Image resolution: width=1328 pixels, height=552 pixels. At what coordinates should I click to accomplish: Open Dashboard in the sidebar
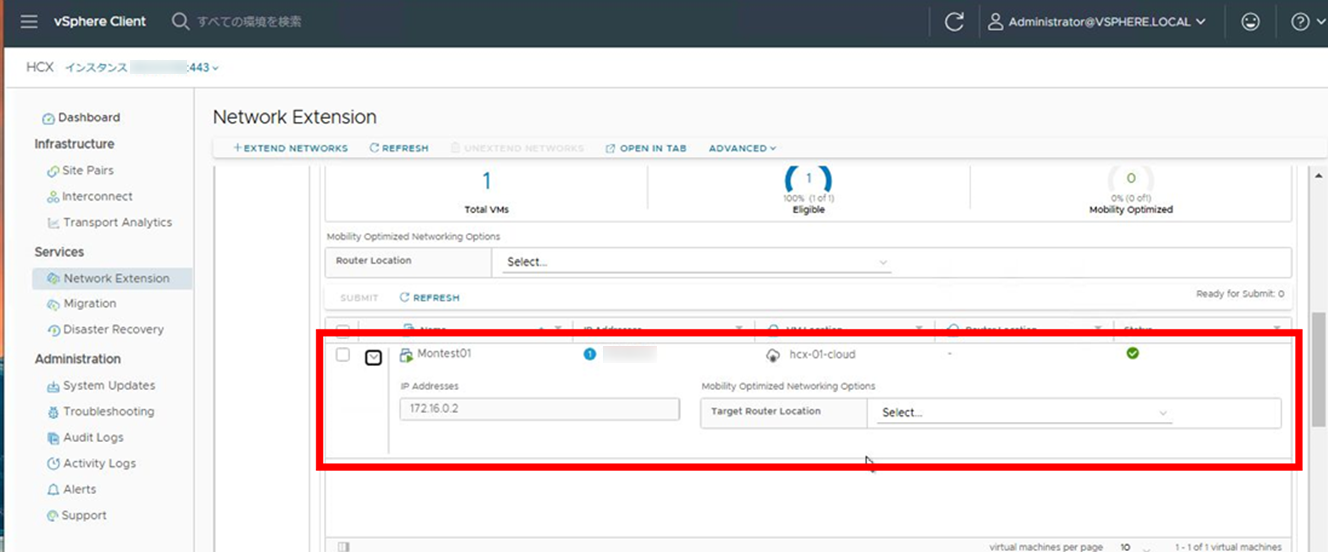tap(88, 117)
